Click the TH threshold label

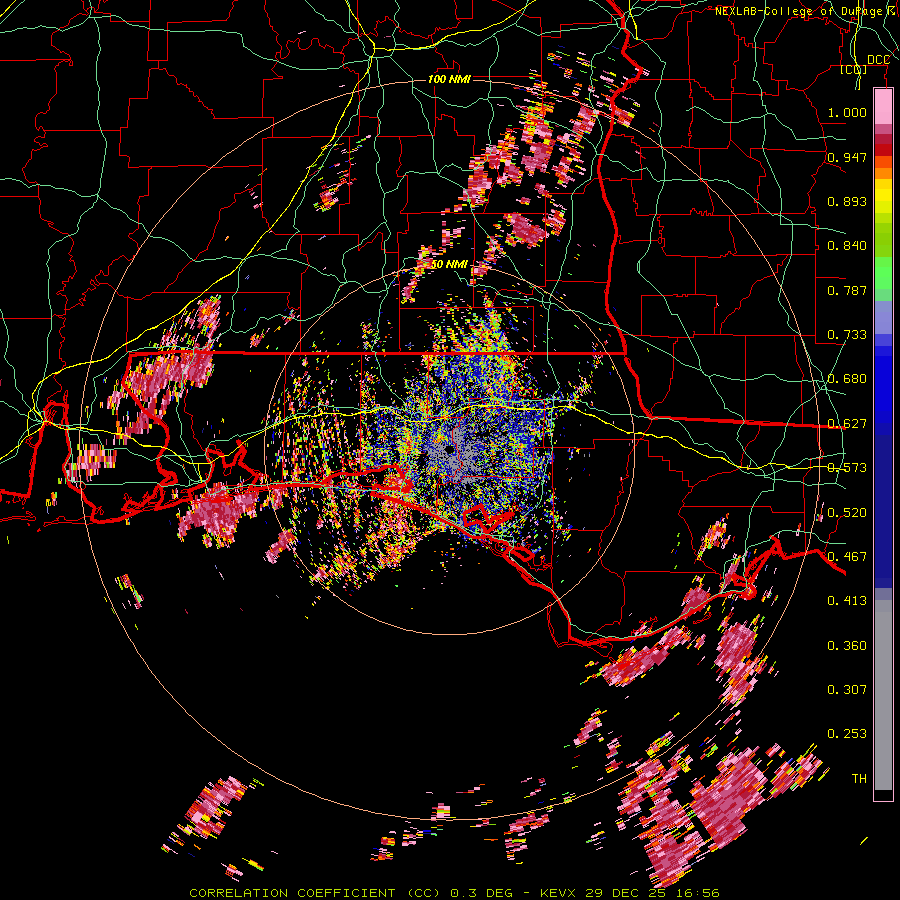point(859,779)
